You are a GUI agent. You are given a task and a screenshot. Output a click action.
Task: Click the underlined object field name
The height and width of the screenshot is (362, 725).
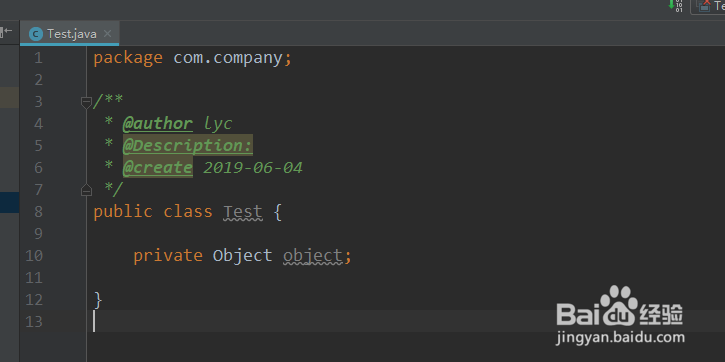tap(312, 256)
